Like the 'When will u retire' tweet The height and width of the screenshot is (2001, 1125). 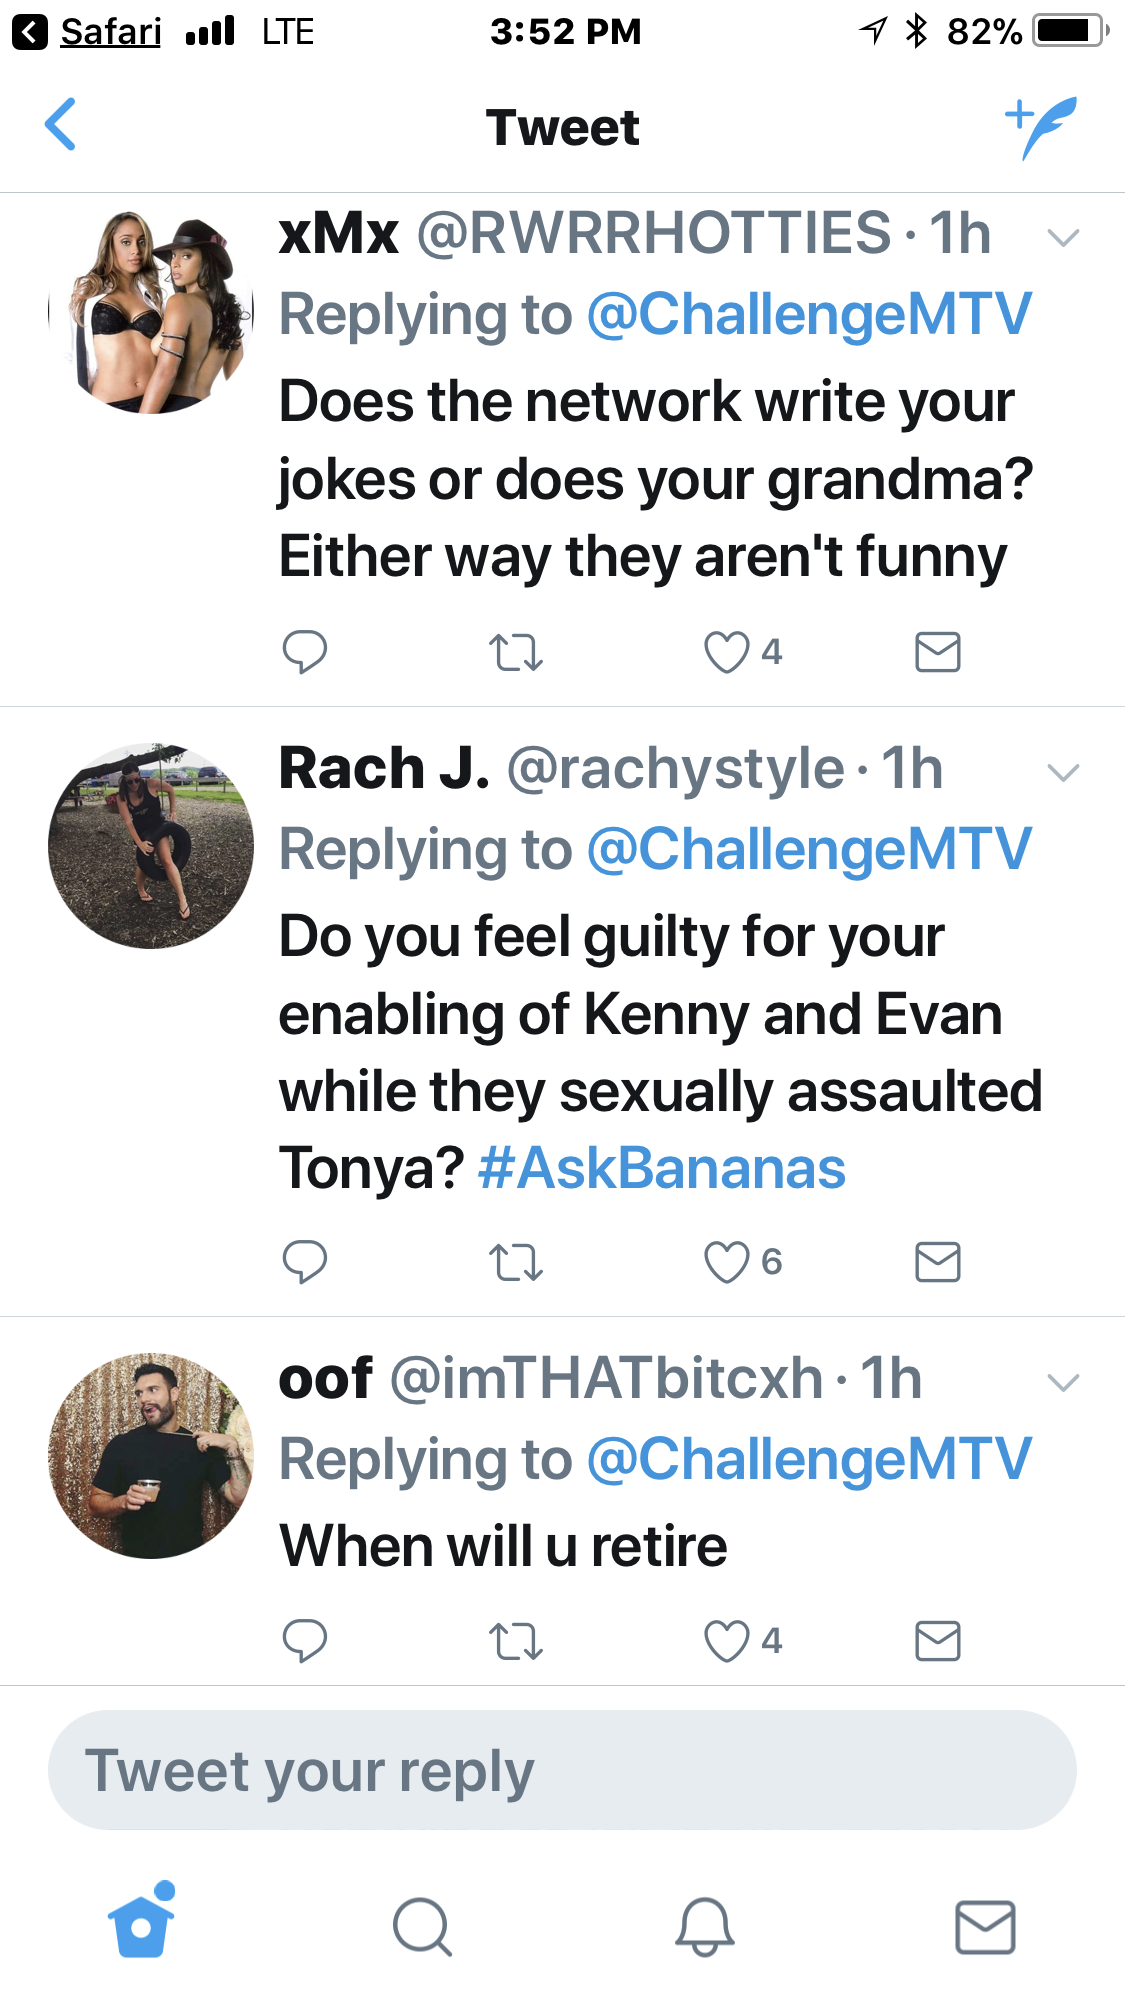727,1641
